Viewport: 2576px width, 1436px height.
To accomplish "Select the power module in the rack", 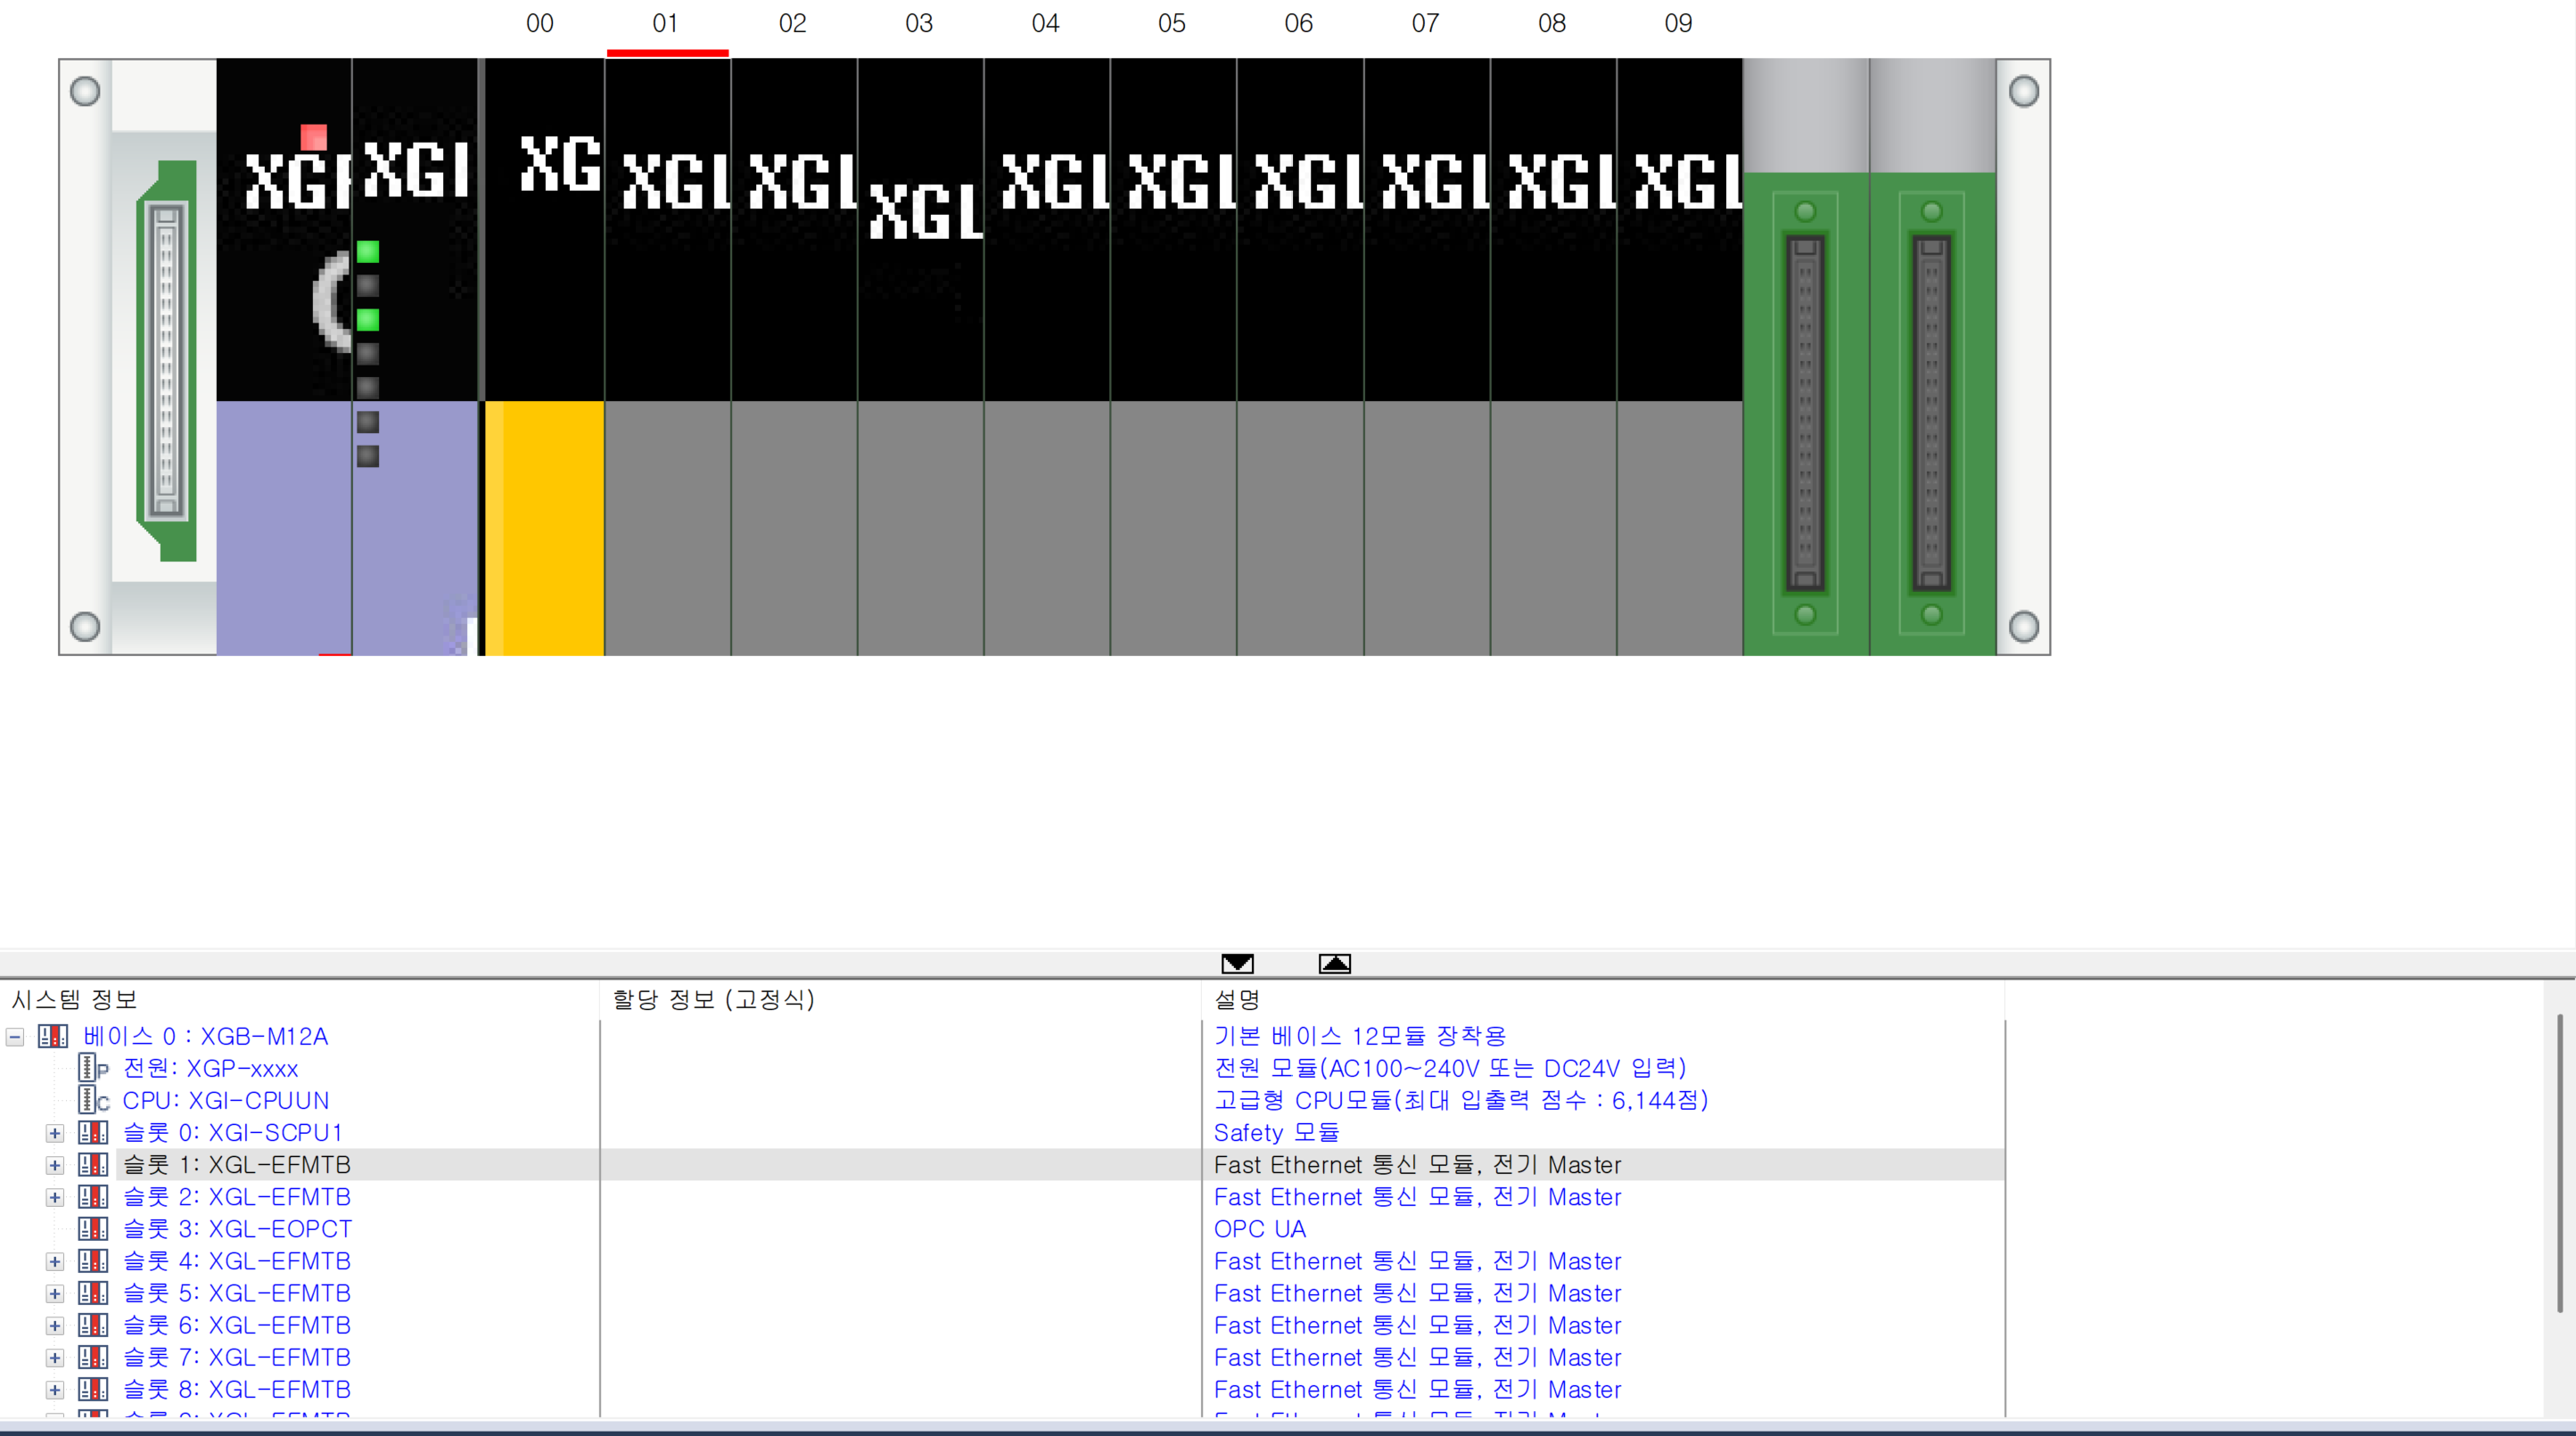I will click(284, 357).
